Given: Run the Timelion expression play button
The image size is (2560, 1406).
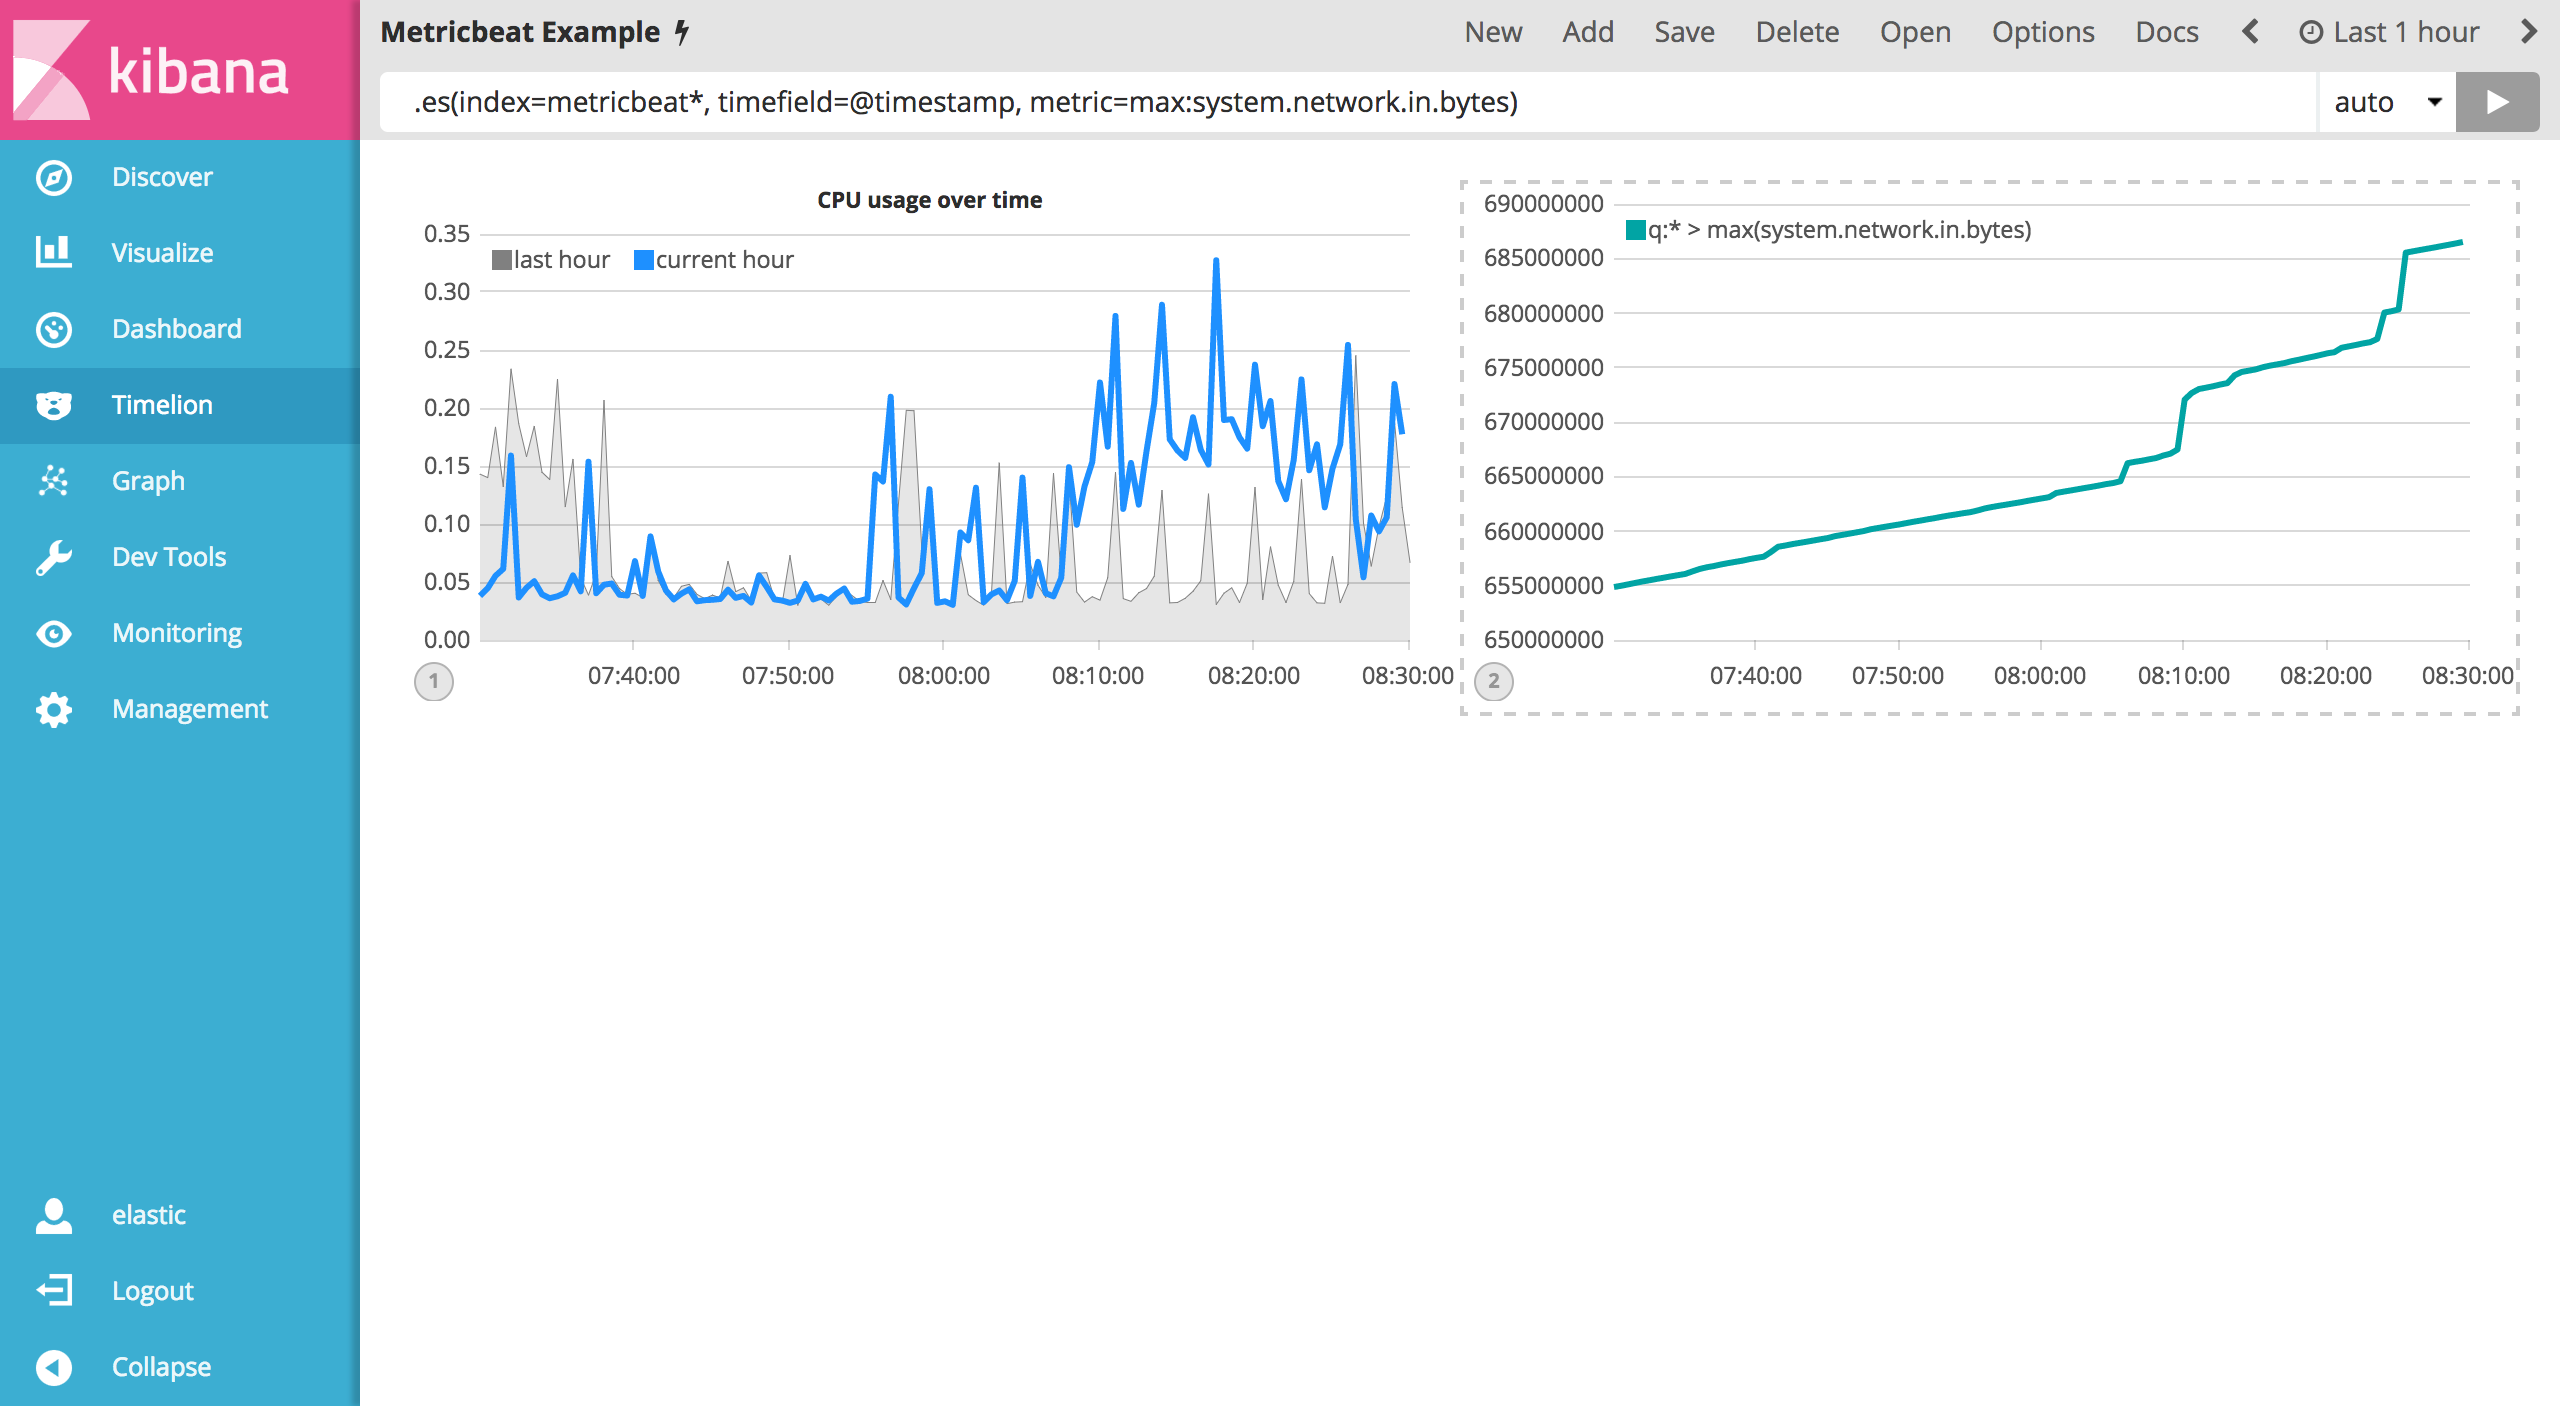Looking at the screenshot, I should pyautogui.click(x=2497, y=102).
